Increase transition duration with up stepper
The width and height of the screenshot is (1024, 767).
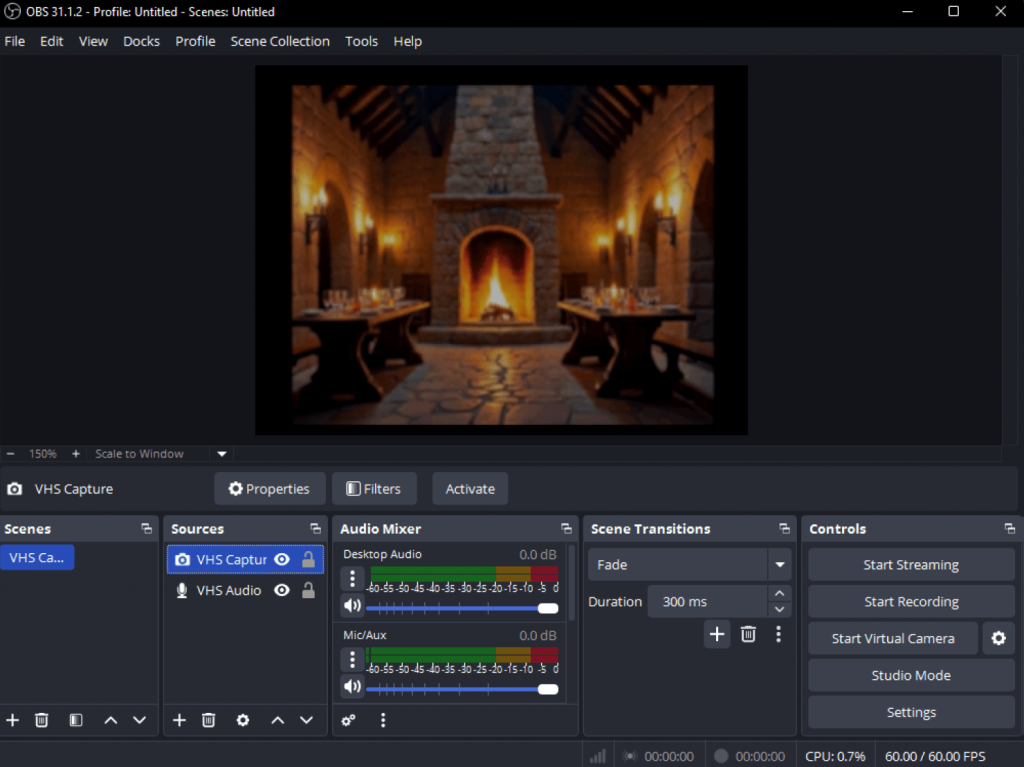point(779,594)
